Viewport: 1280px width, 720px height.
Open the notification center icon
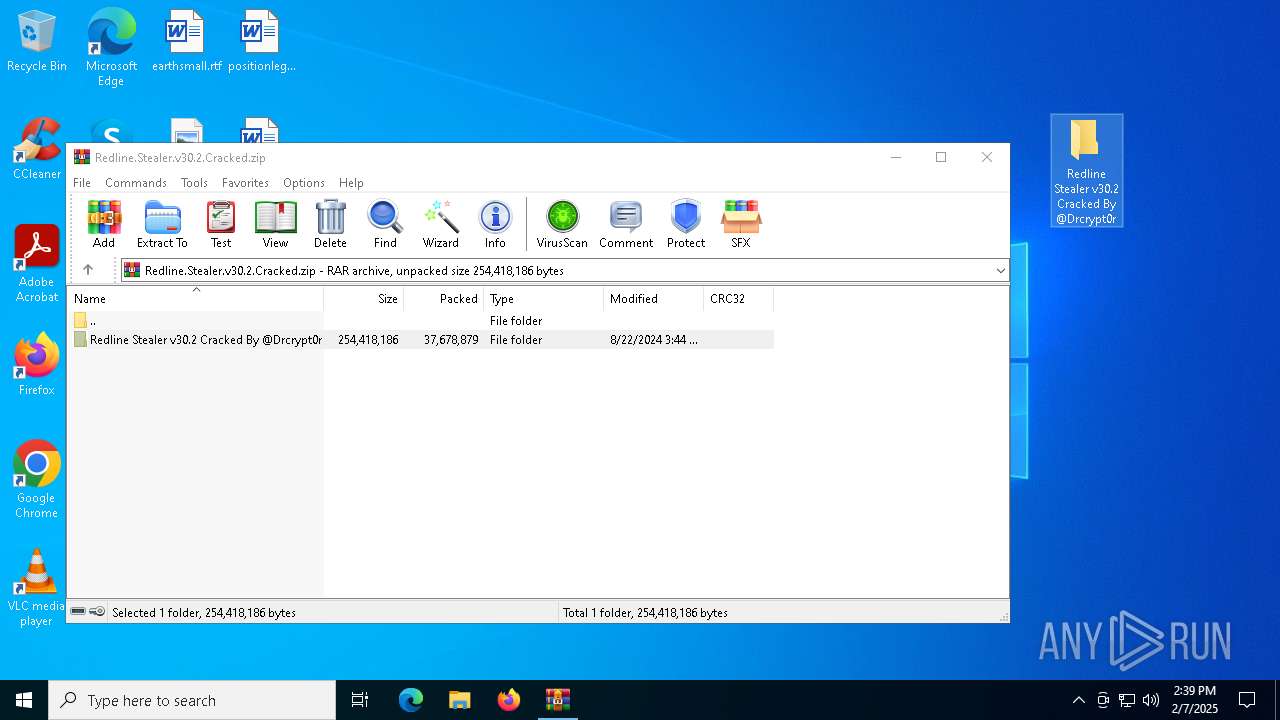(1247, 700)
